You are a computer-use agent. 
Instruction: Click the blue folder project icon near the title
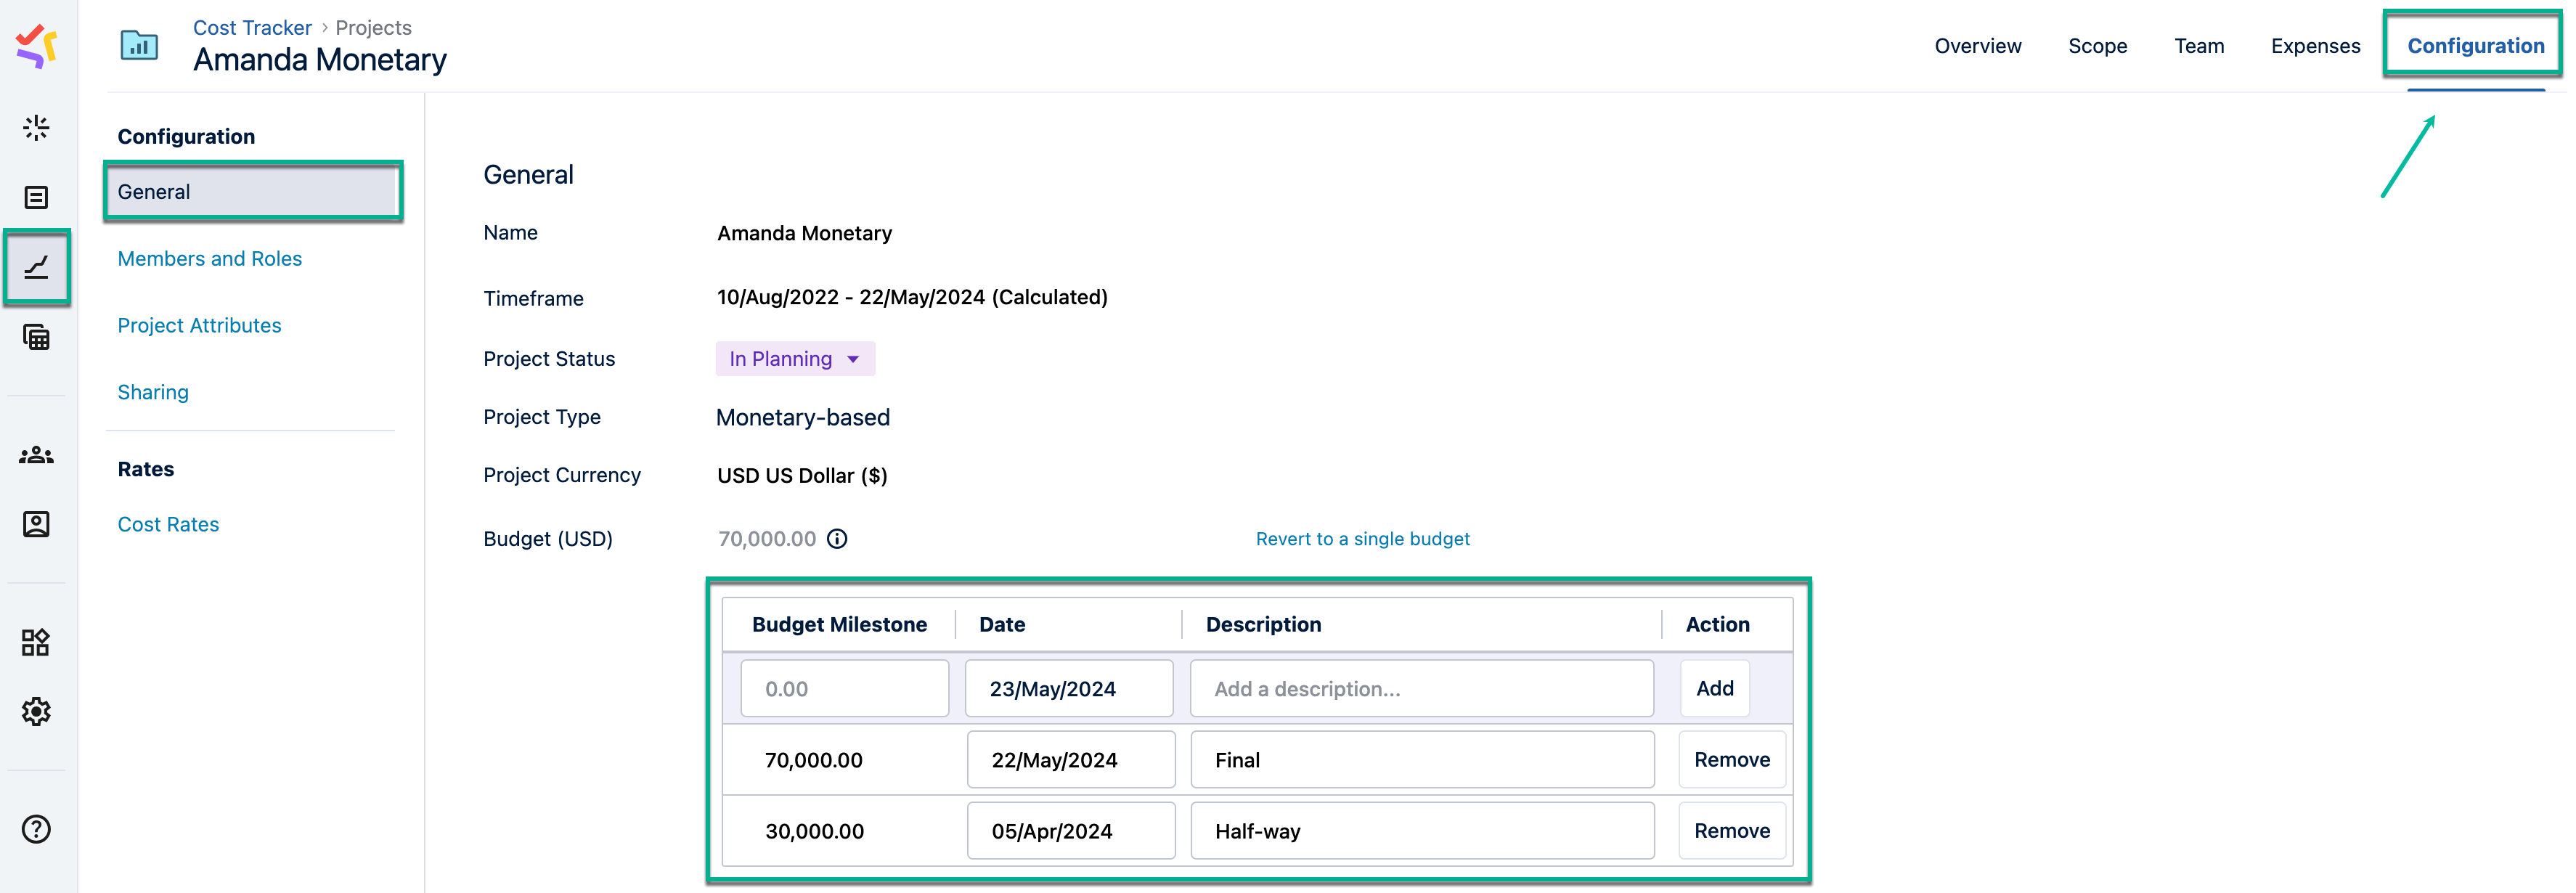[138, 44]
